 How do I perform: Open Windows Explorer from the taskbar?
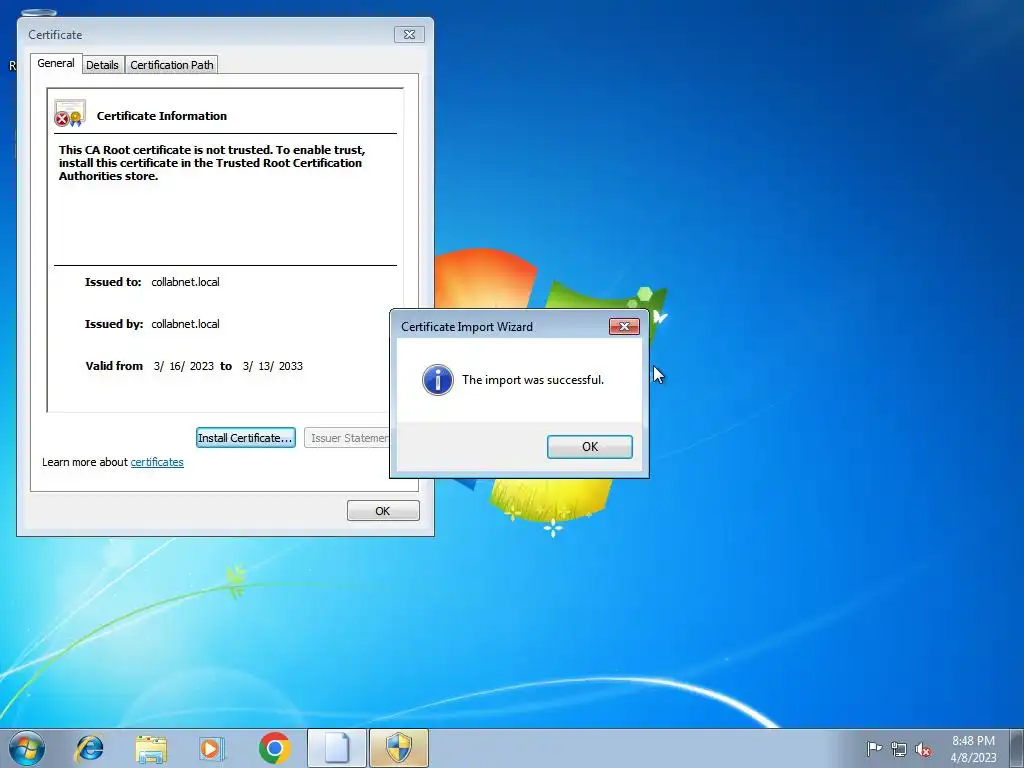point(151,748)
